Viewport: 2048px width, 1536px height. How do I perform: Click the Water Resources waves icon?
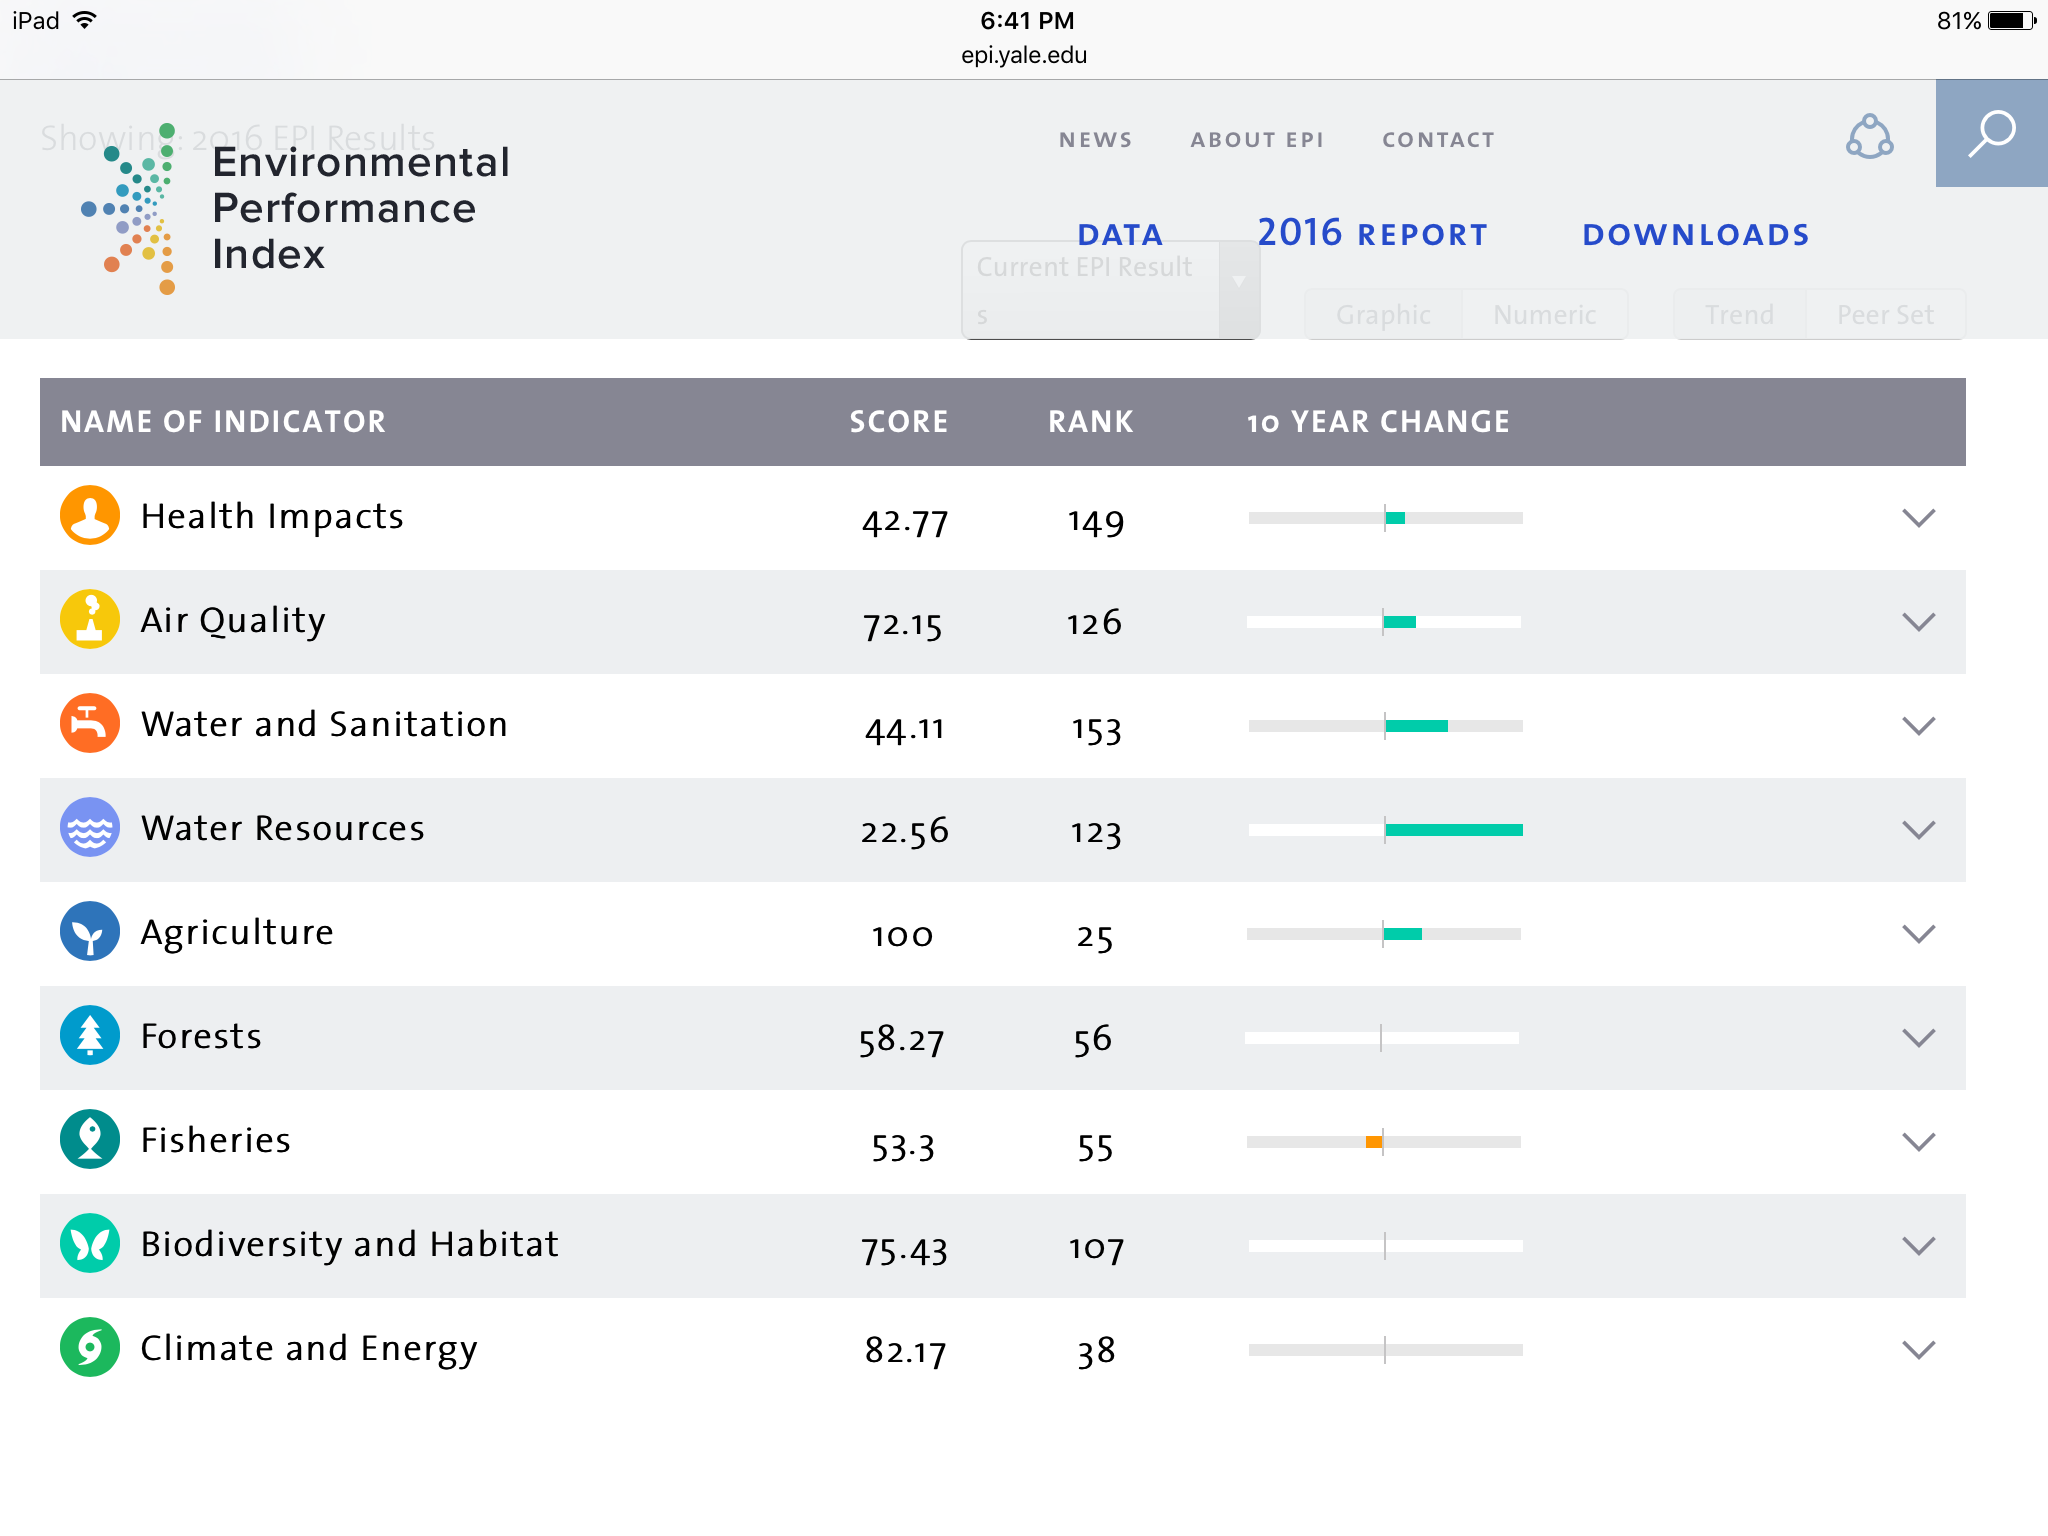pyautogui.click(x=90, y=828)
